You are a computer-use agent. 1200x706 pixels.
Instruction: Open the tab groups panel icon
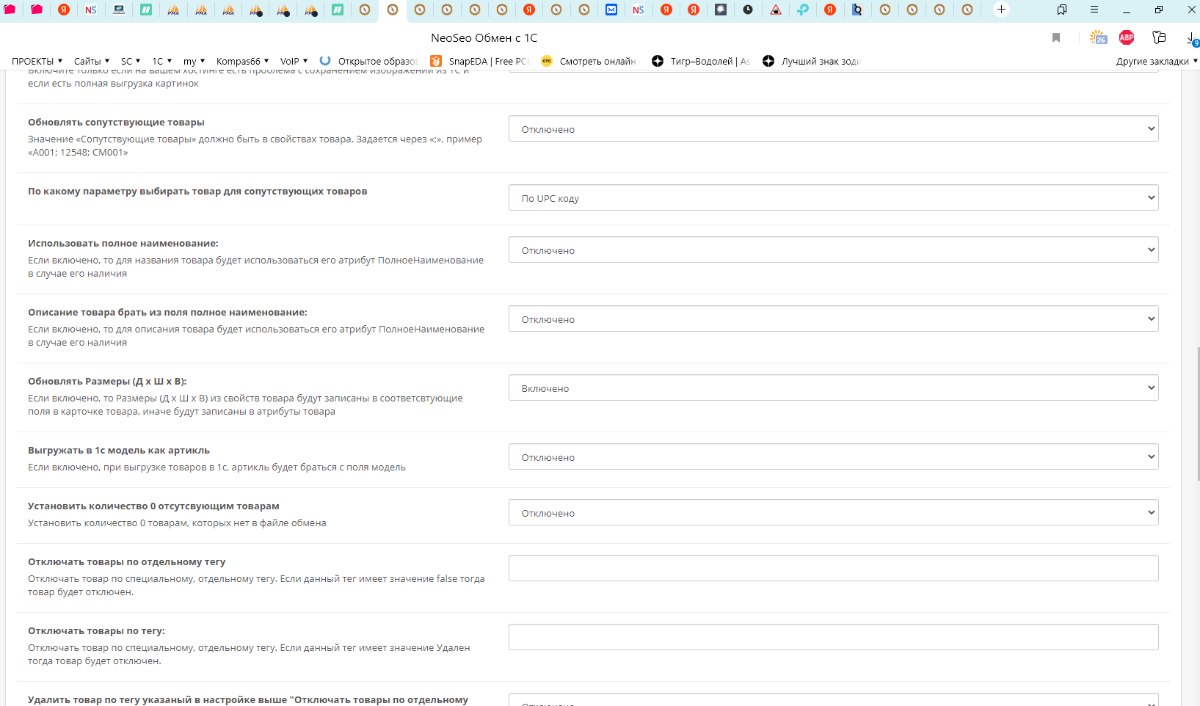[x=1062, y=10]
